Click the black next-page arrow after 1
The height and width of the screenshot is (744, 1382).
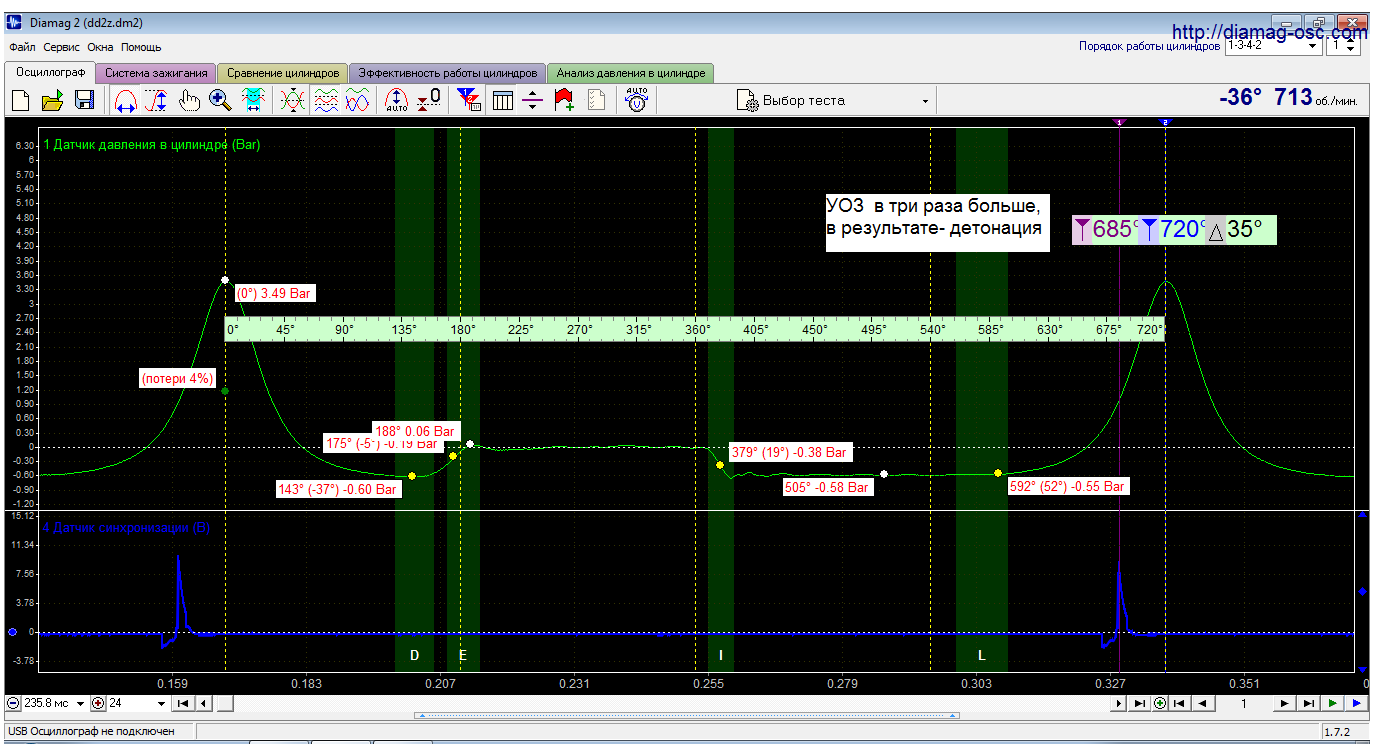click(x=1284, y=703)
